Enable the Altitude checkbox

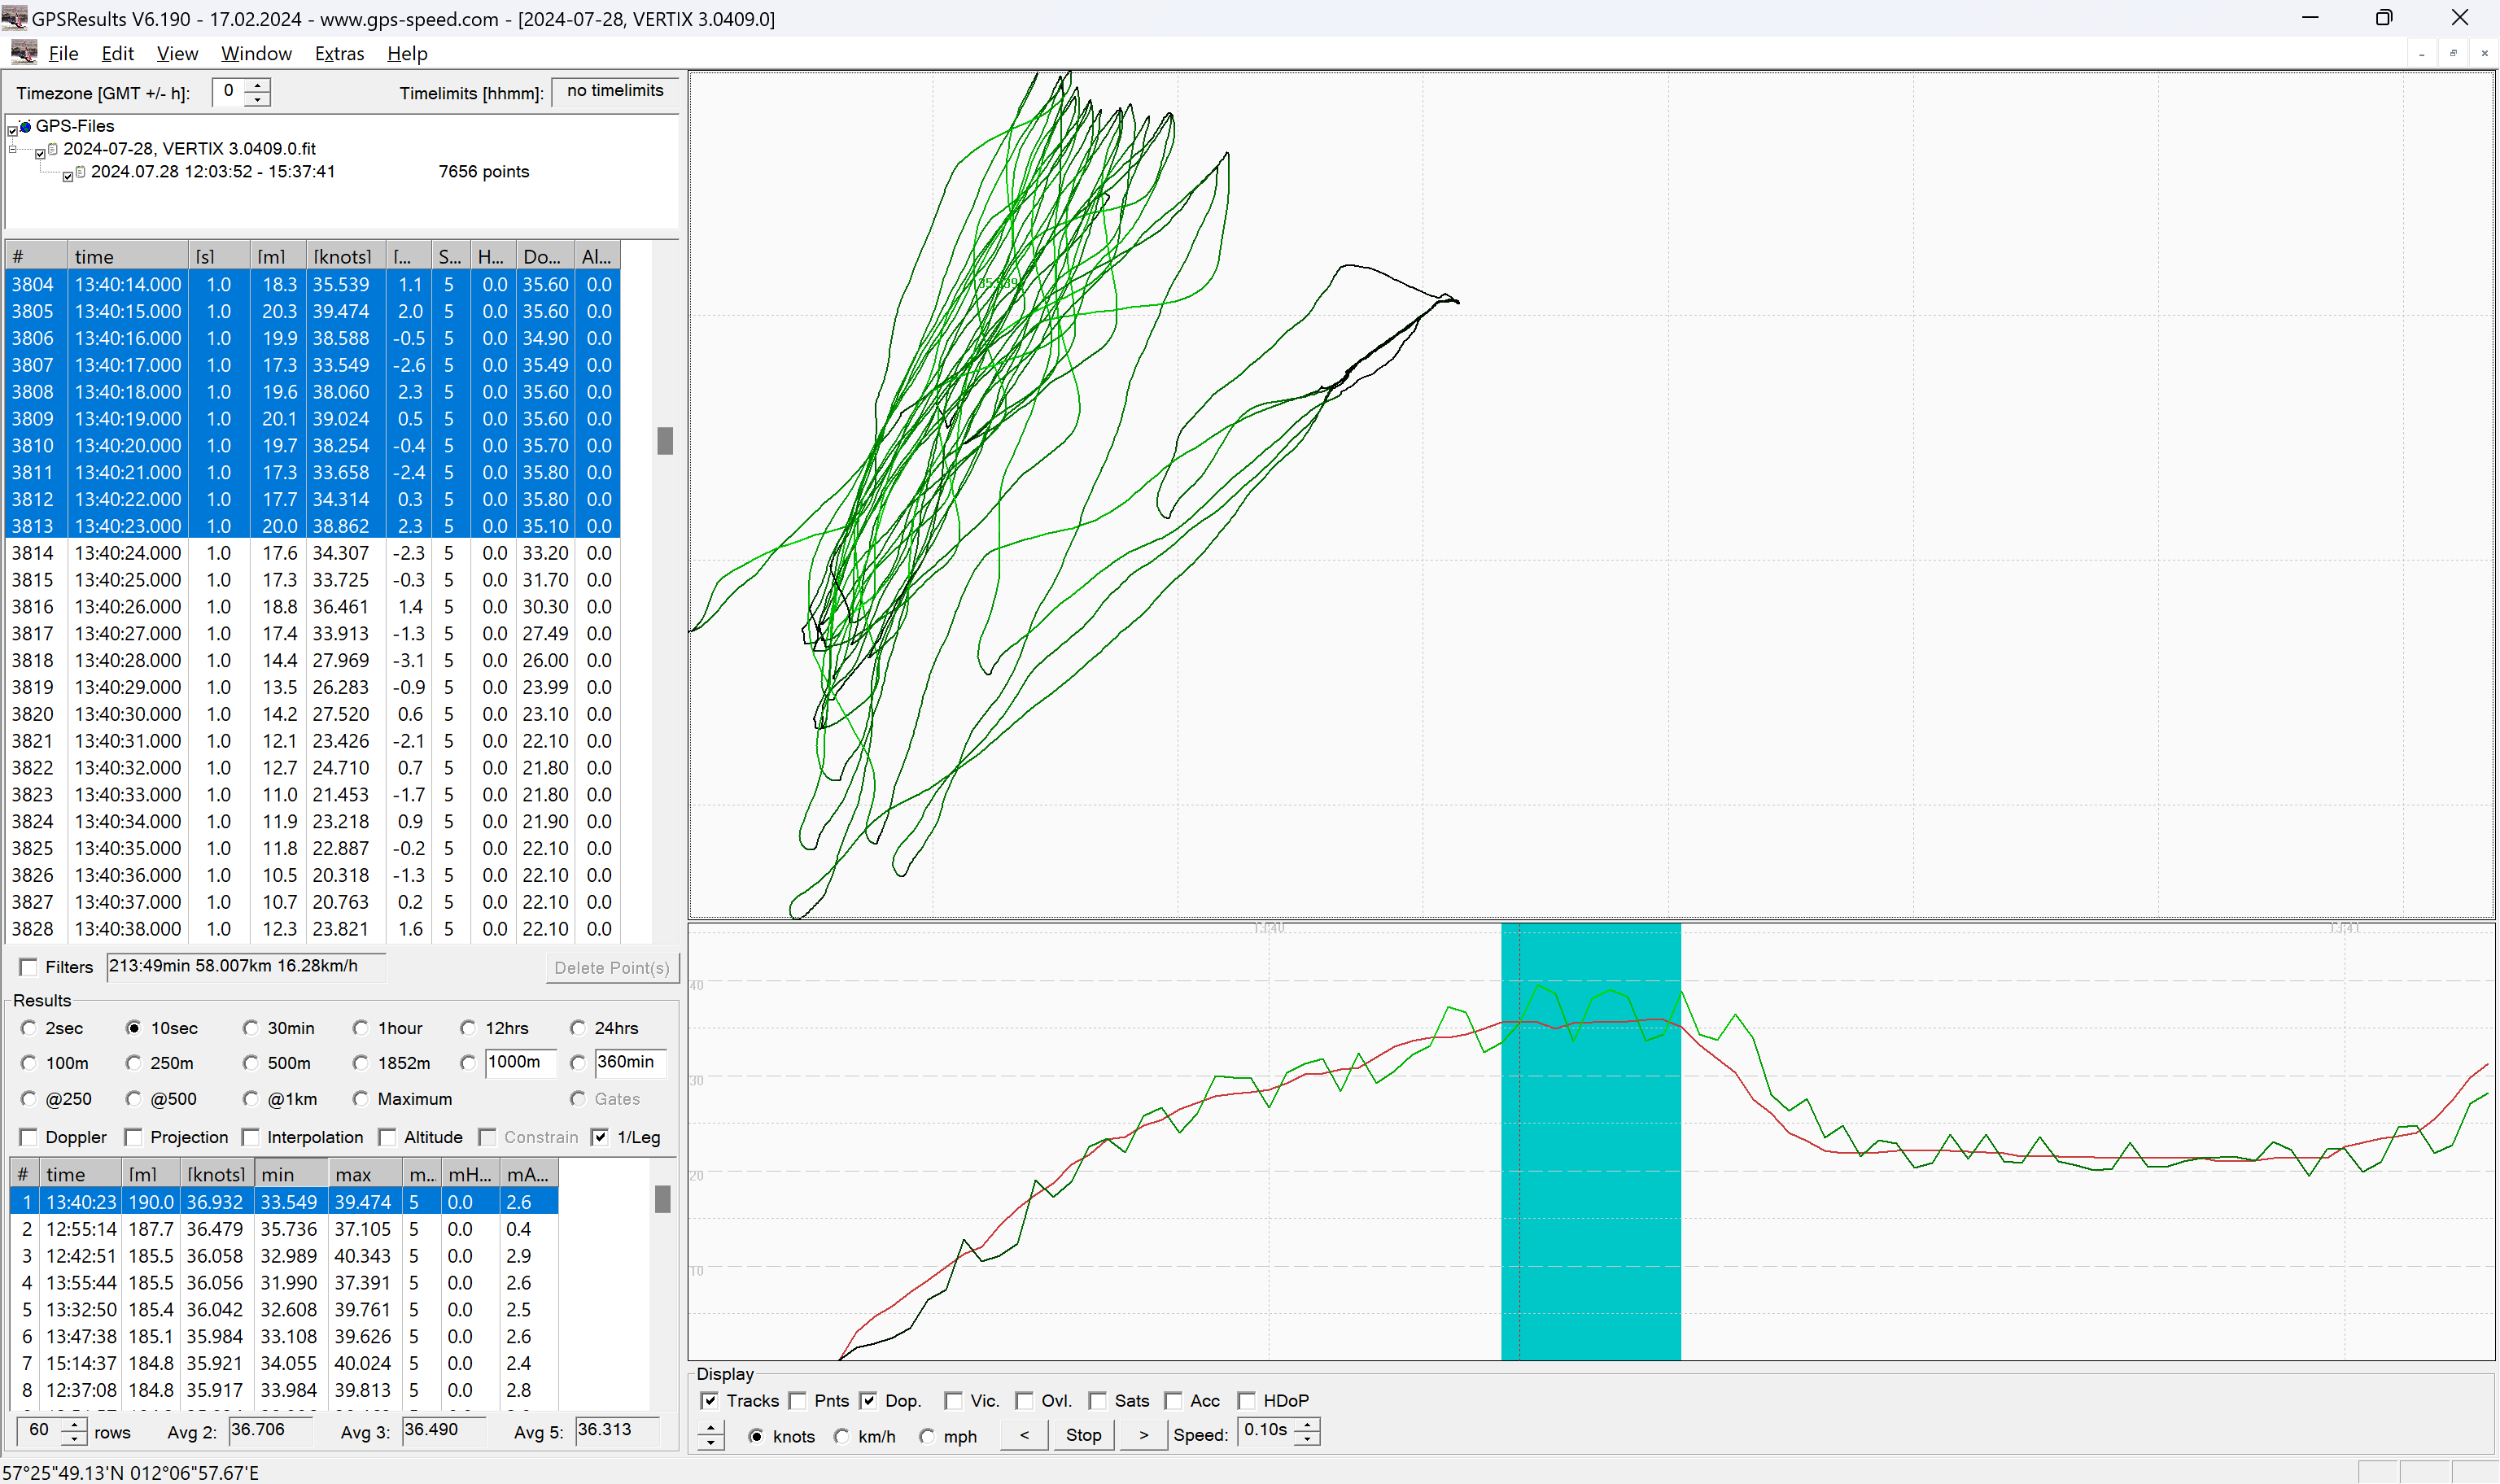click(387, 1137)
